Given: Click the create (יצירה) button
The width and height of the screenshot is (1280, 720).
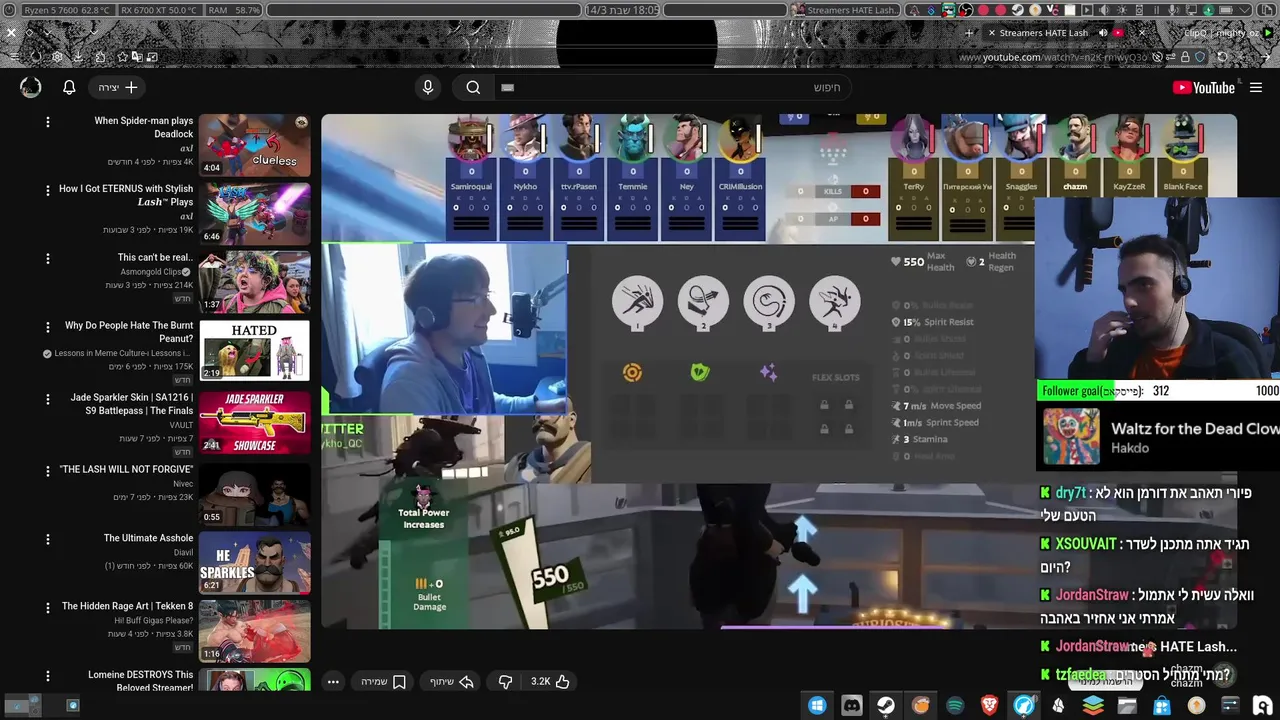Looking at the screenshot, I should (x=118, y=87).
